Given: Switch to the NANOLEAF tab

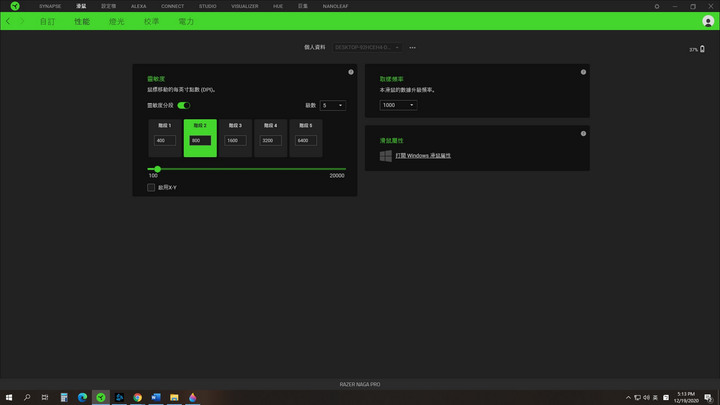Looking at the screenshot, I should pos(335,6).
